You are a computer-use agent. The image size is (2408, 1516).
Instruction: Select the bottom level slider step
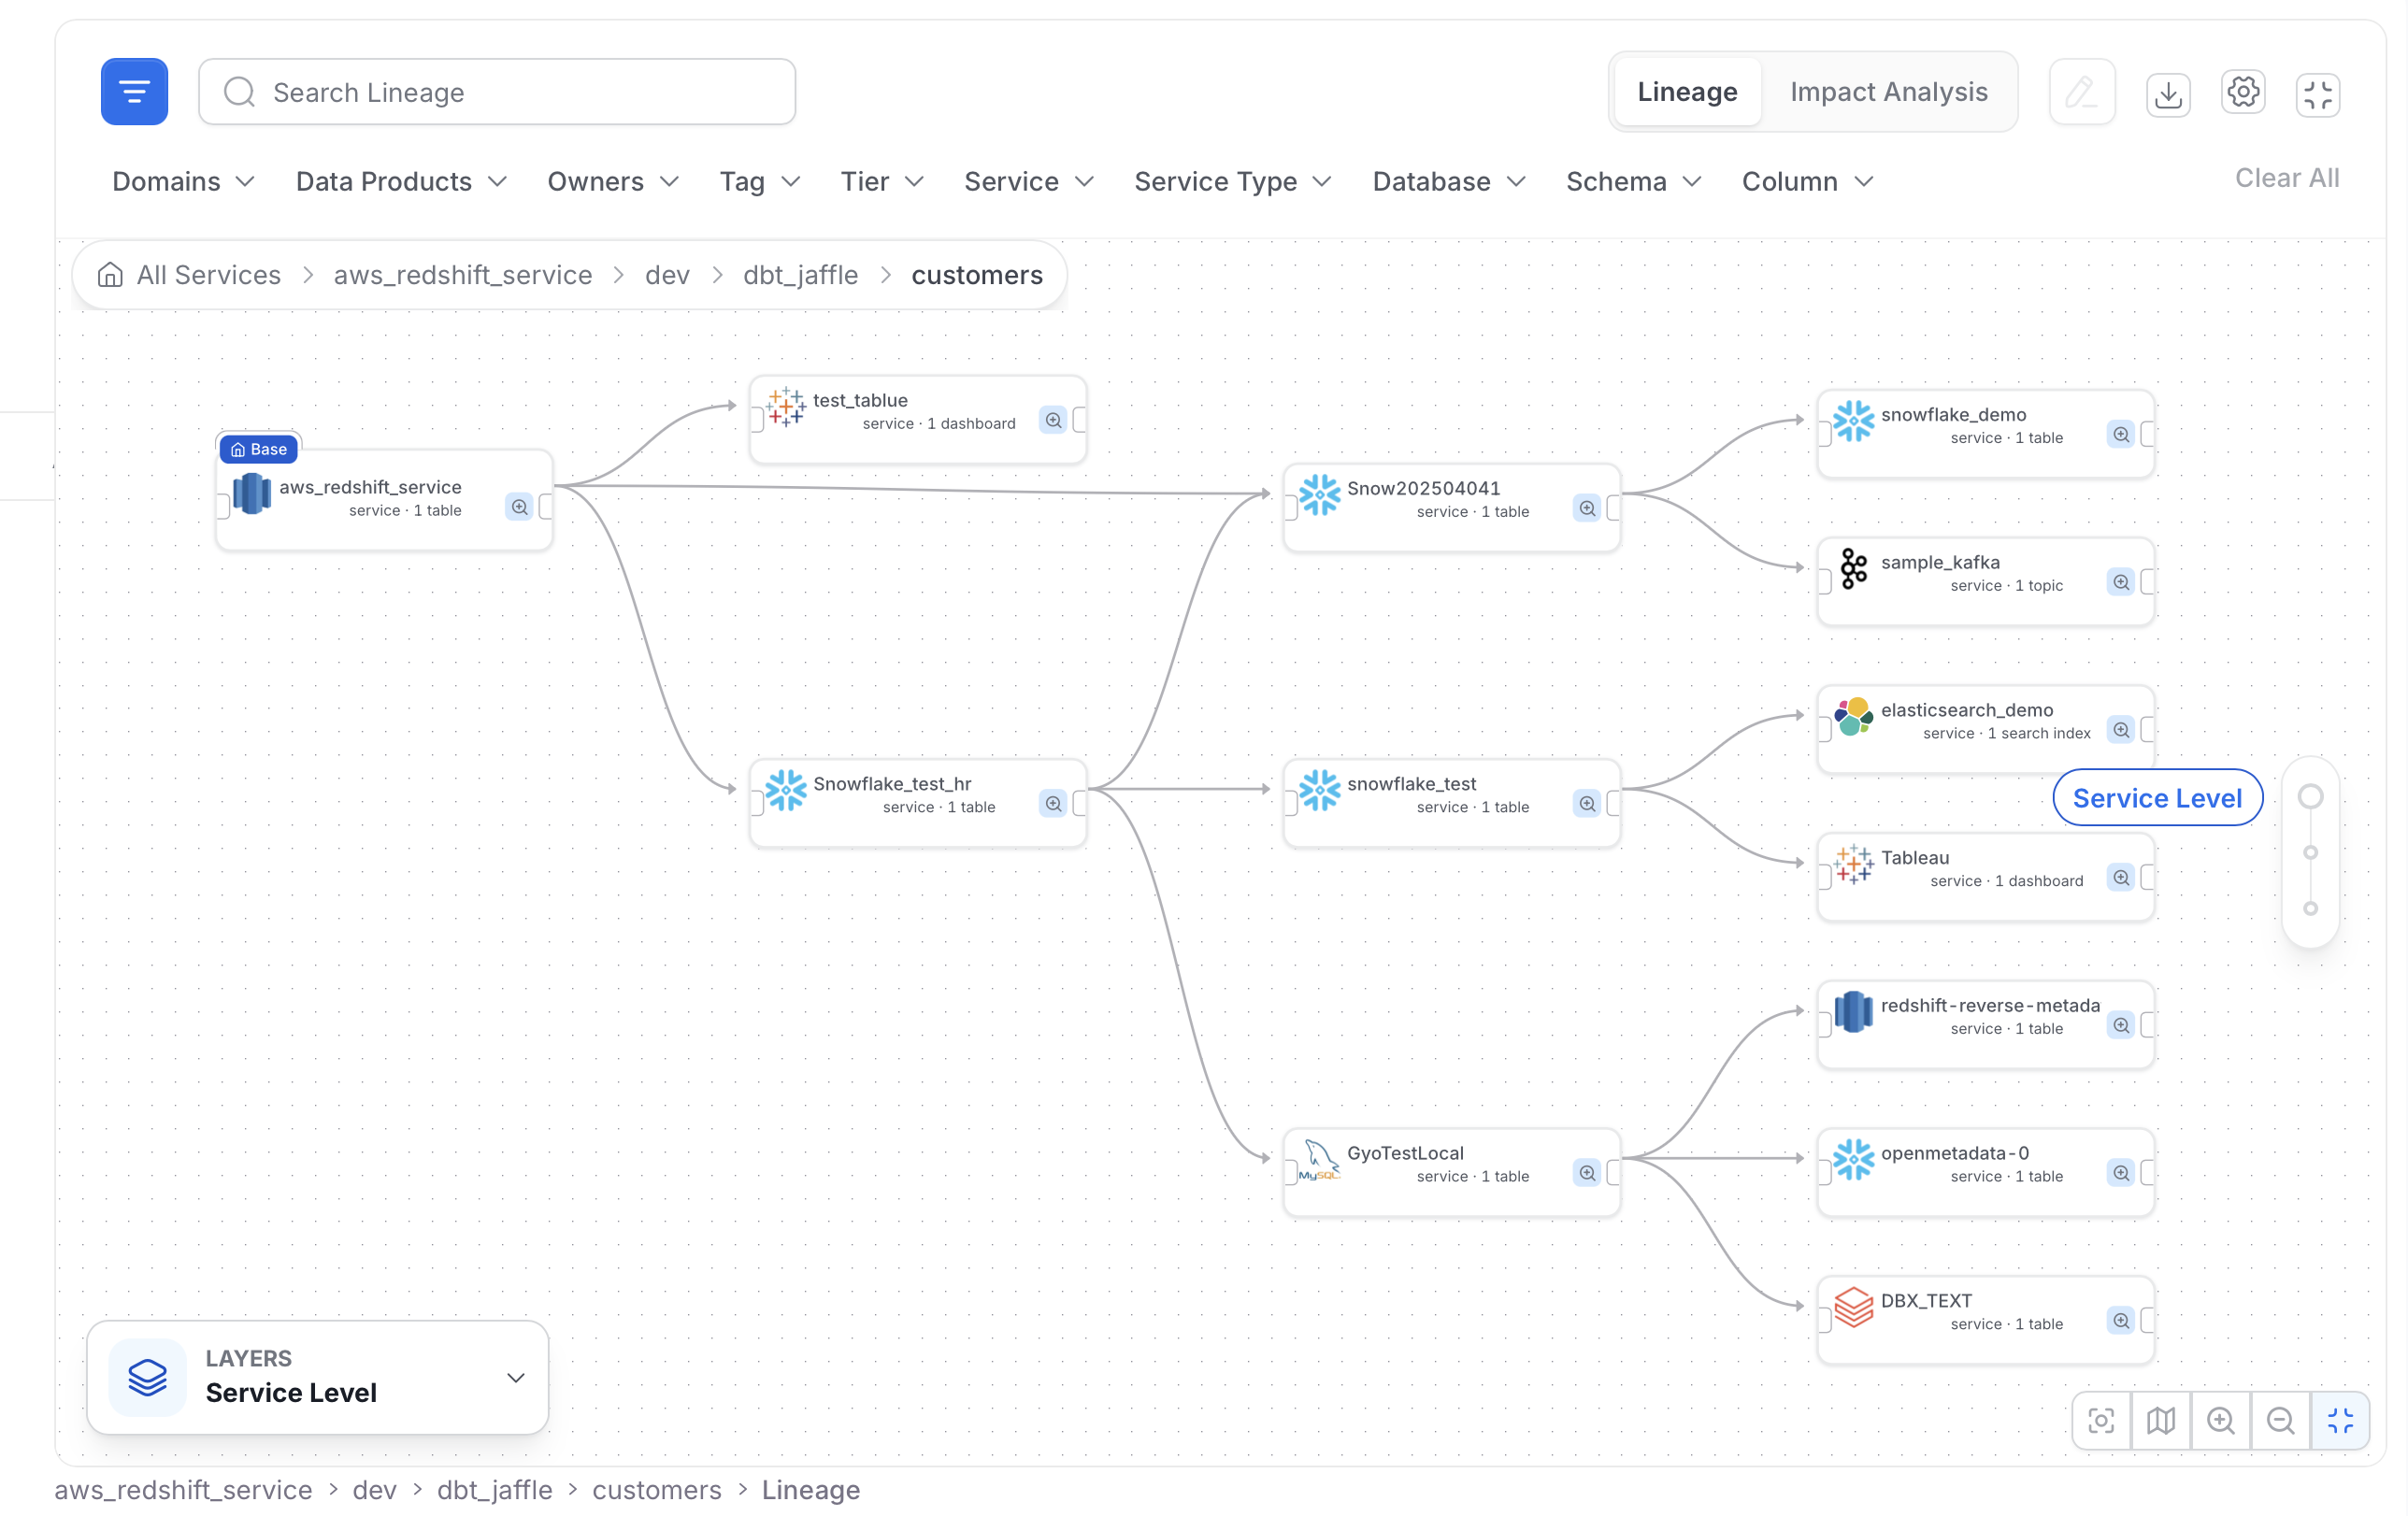click(x=2310, y=909)
